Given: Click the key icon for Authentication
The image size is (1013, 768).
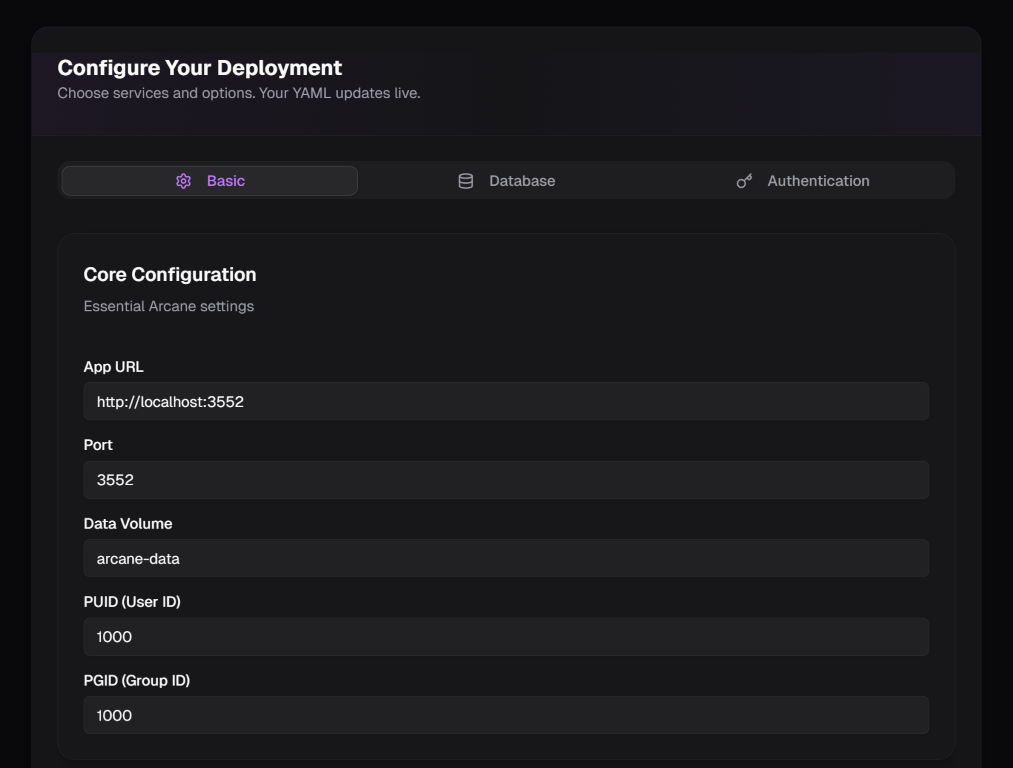Looking at the screenshot, I should (x=744, y=181).
